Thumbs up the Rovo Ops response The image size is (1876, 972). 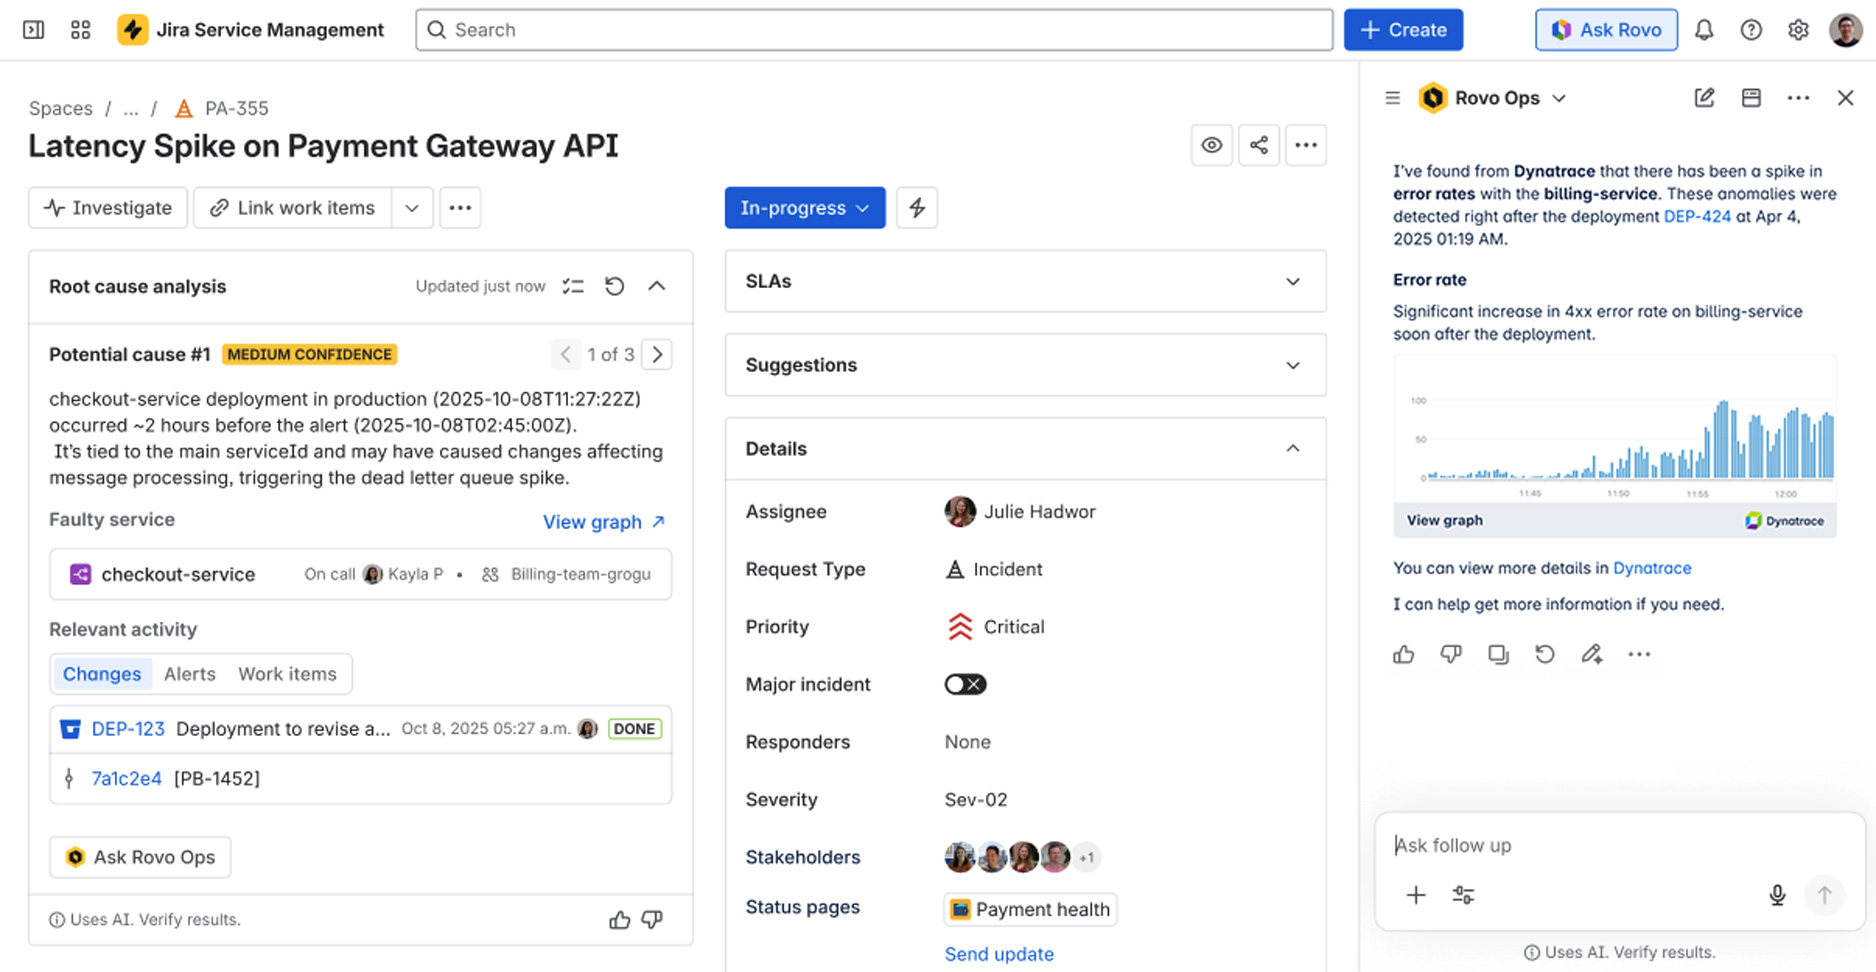(1404, 654)
